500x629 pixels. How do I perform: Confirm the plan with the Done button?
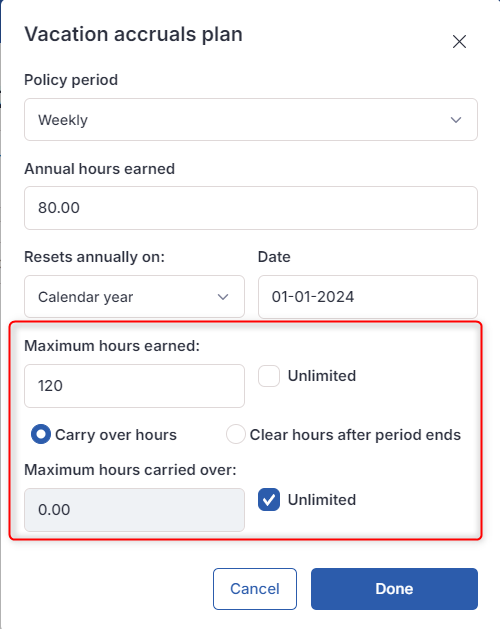click(394, 589)
